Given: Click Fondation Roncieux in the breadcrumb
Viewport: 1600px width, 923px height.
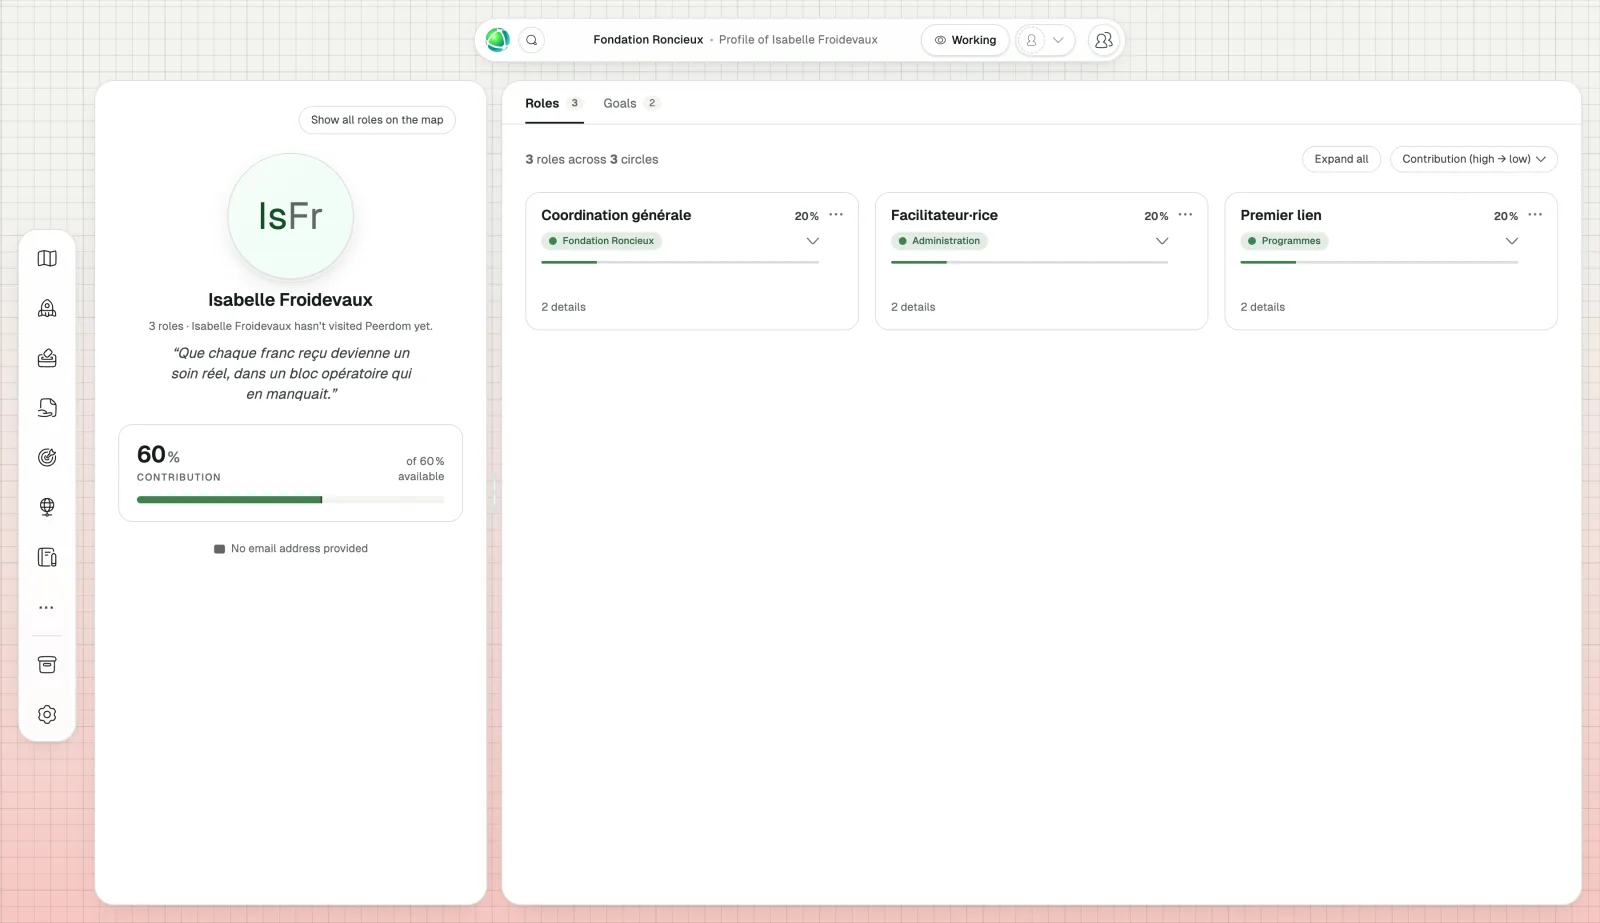Looking at the screenshot, I should [x=648, y=40].
